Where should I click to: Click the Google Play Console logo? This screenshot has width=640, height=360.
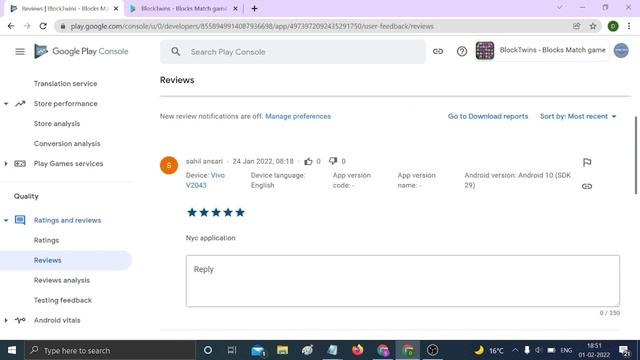click(81, 51)
